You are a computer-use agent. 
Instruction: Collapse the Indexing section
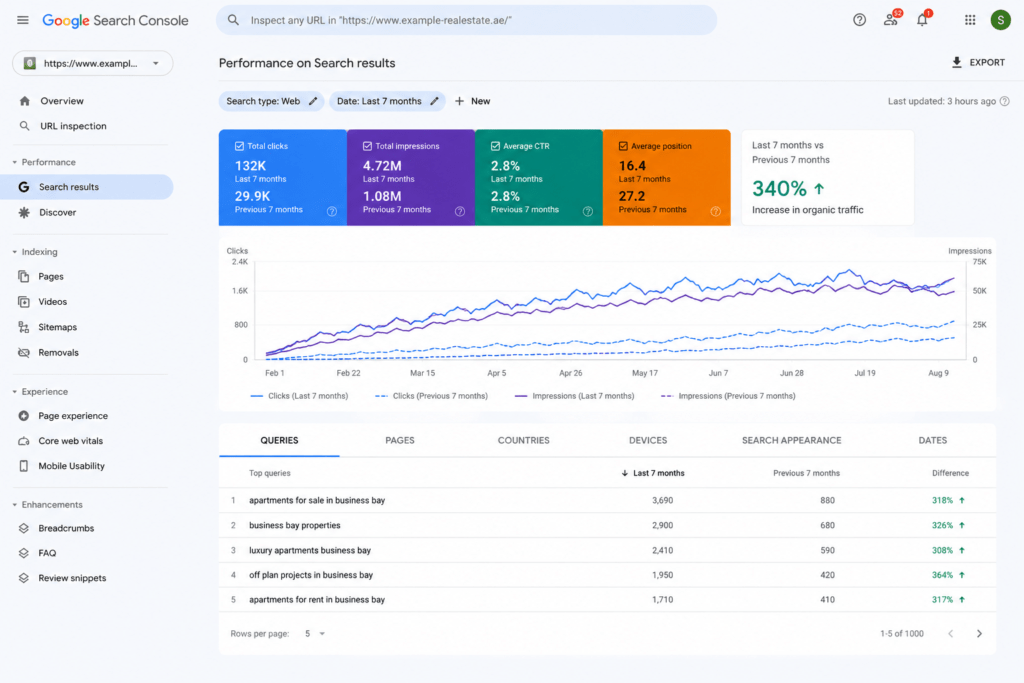(14, 252)
